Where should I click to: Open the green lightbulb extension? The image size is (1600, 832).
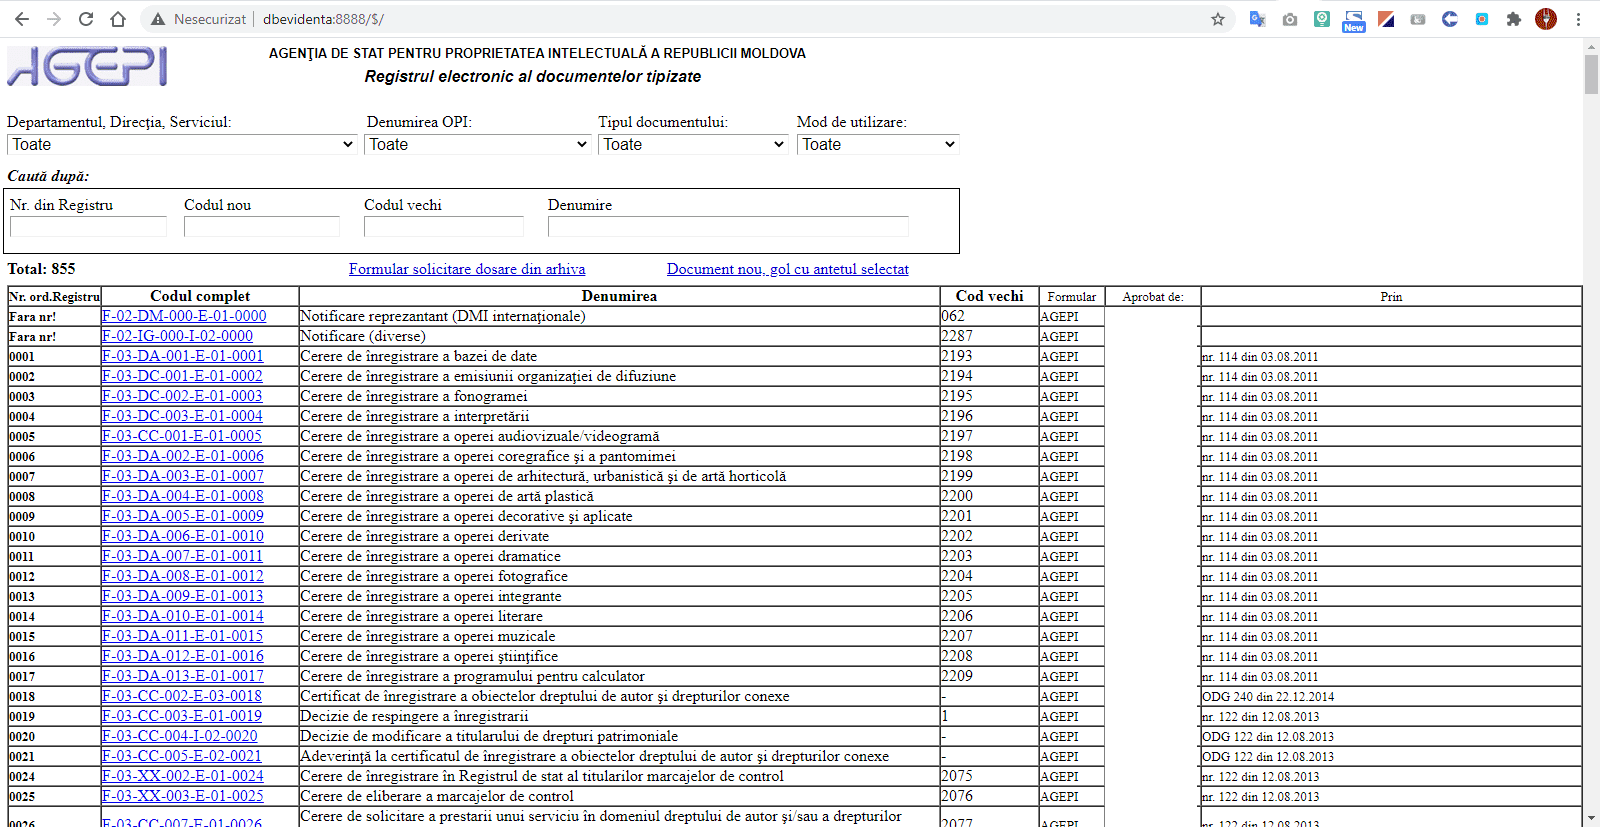coord(1322,19)
